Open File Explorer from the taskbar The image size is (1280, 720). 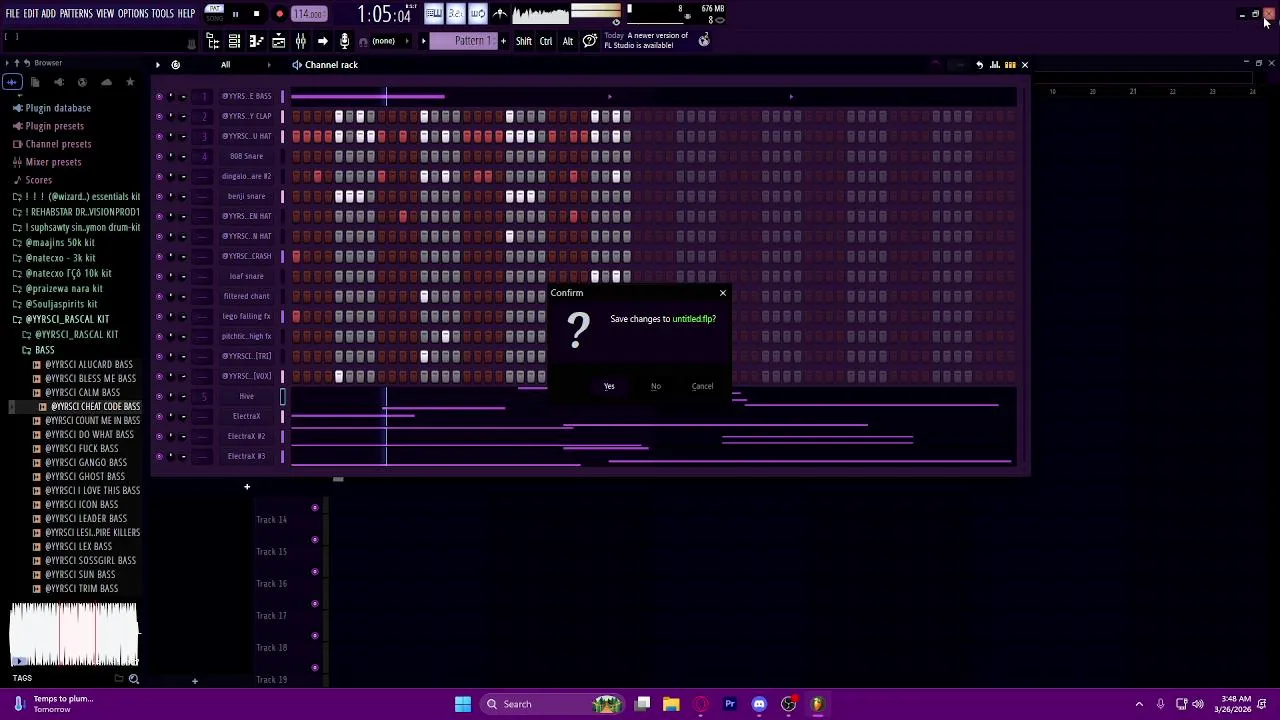[671, 704]
